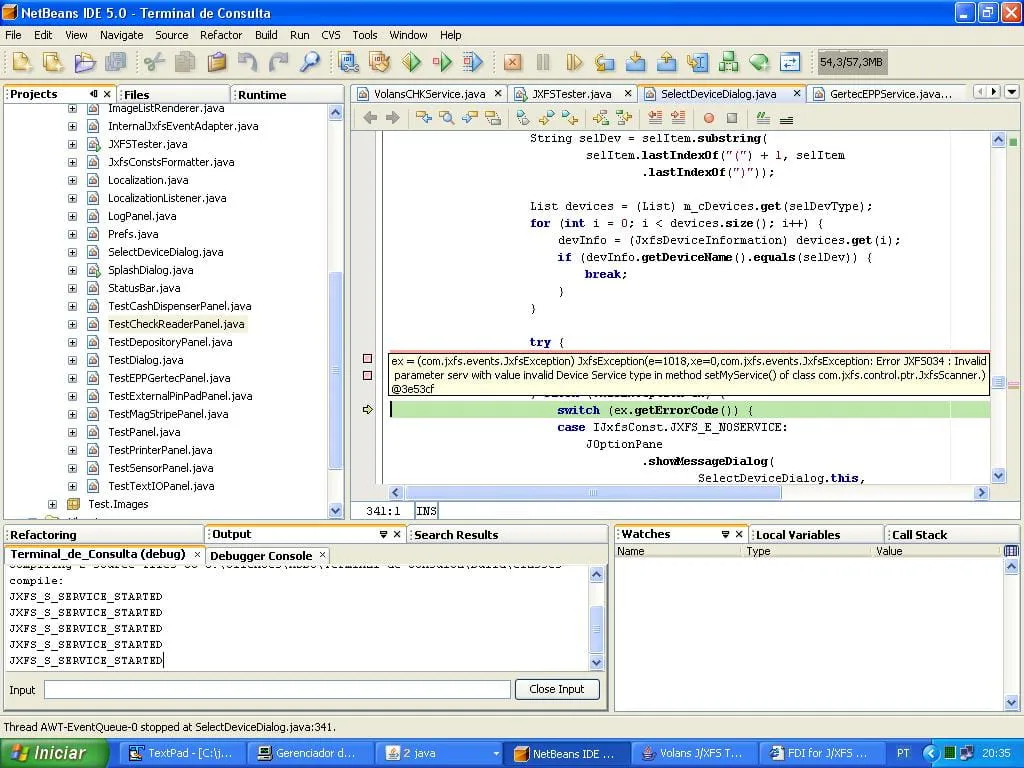
Task: Click the Open Project folder icon
Action: pyautogui.click(x=84, y=62)
